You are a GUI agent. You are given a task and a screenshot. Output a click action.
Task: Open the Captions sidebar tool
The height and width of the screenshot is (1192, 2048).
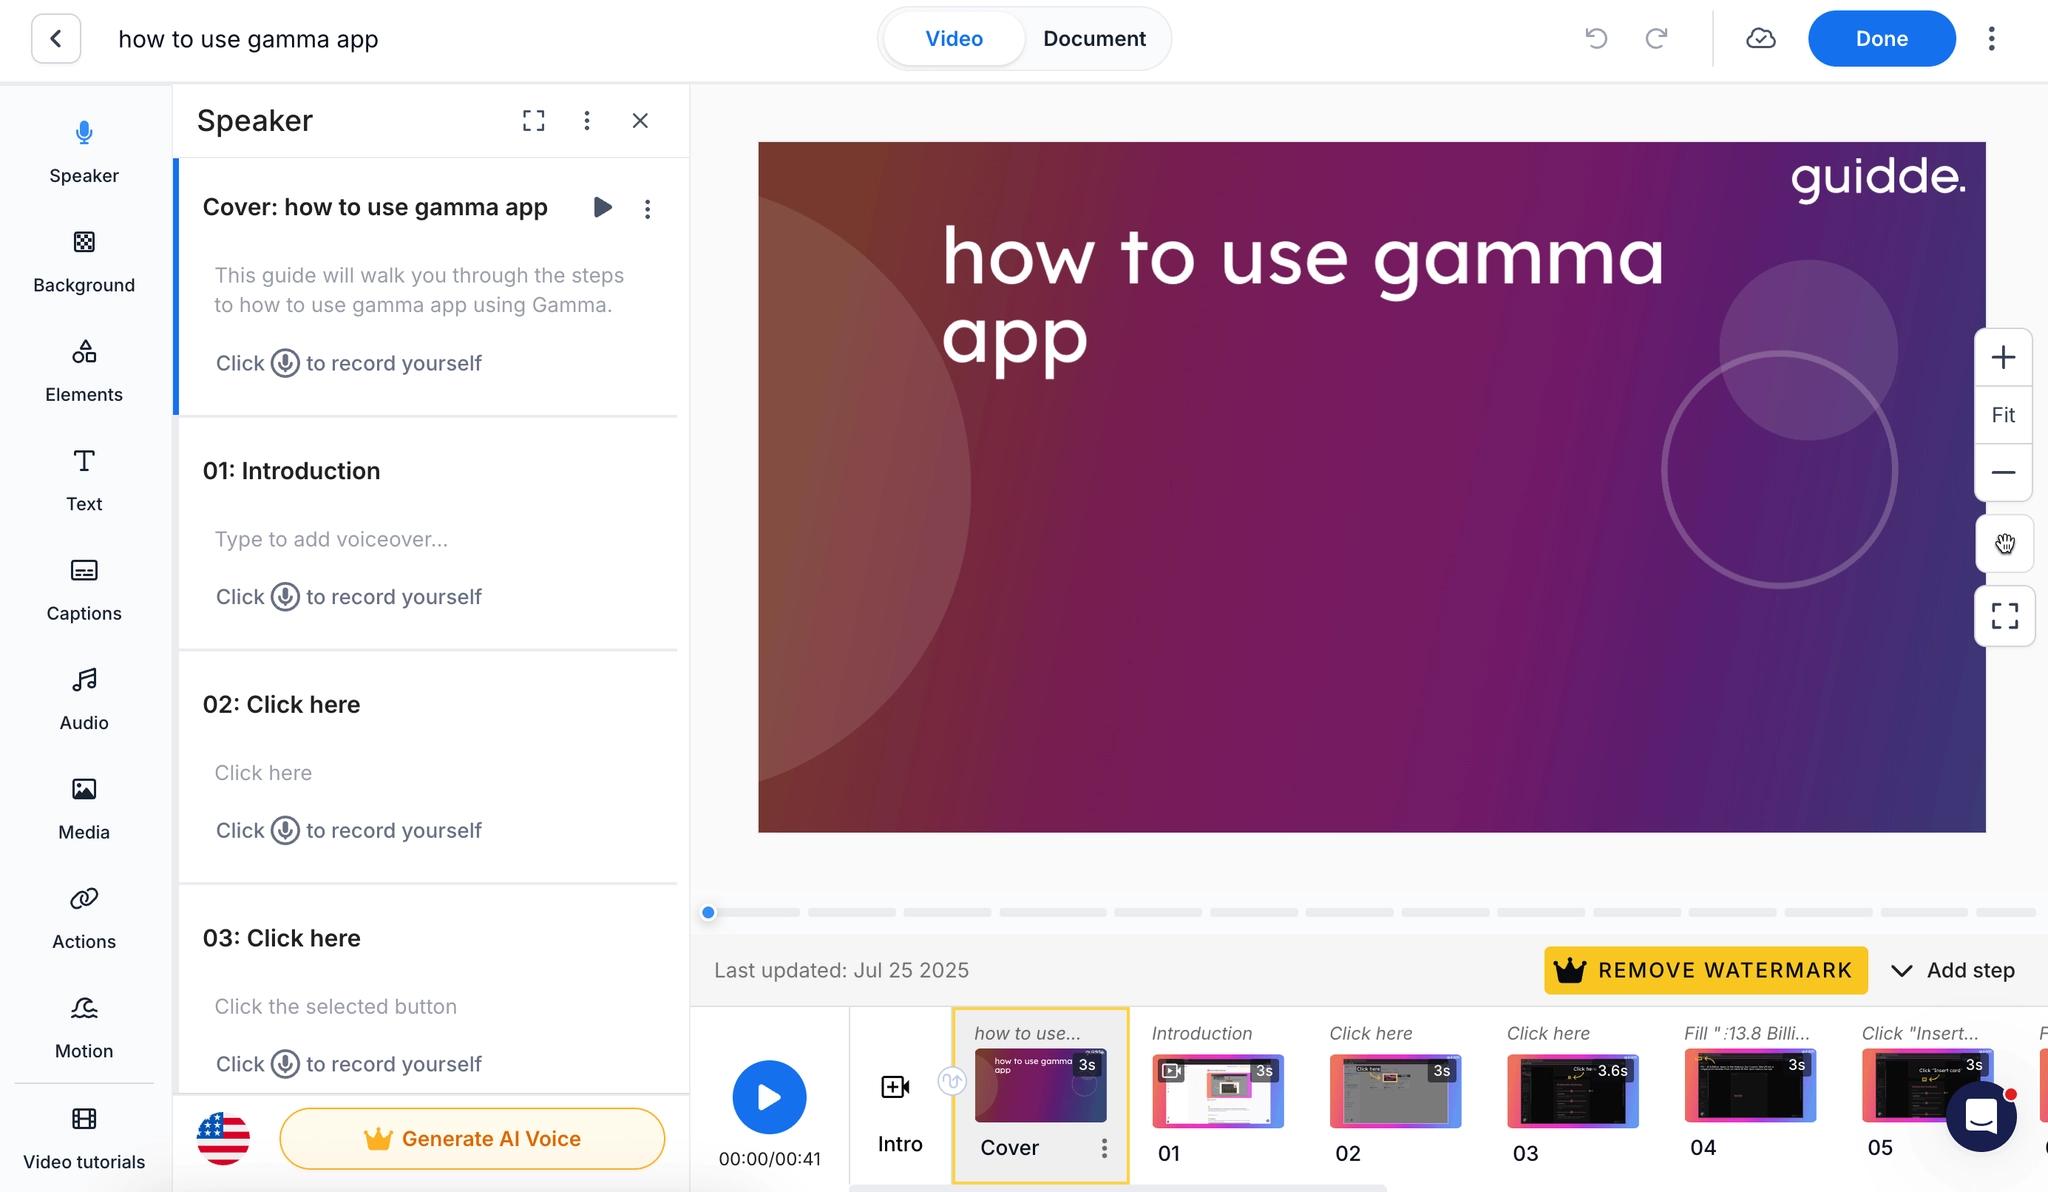84,590
